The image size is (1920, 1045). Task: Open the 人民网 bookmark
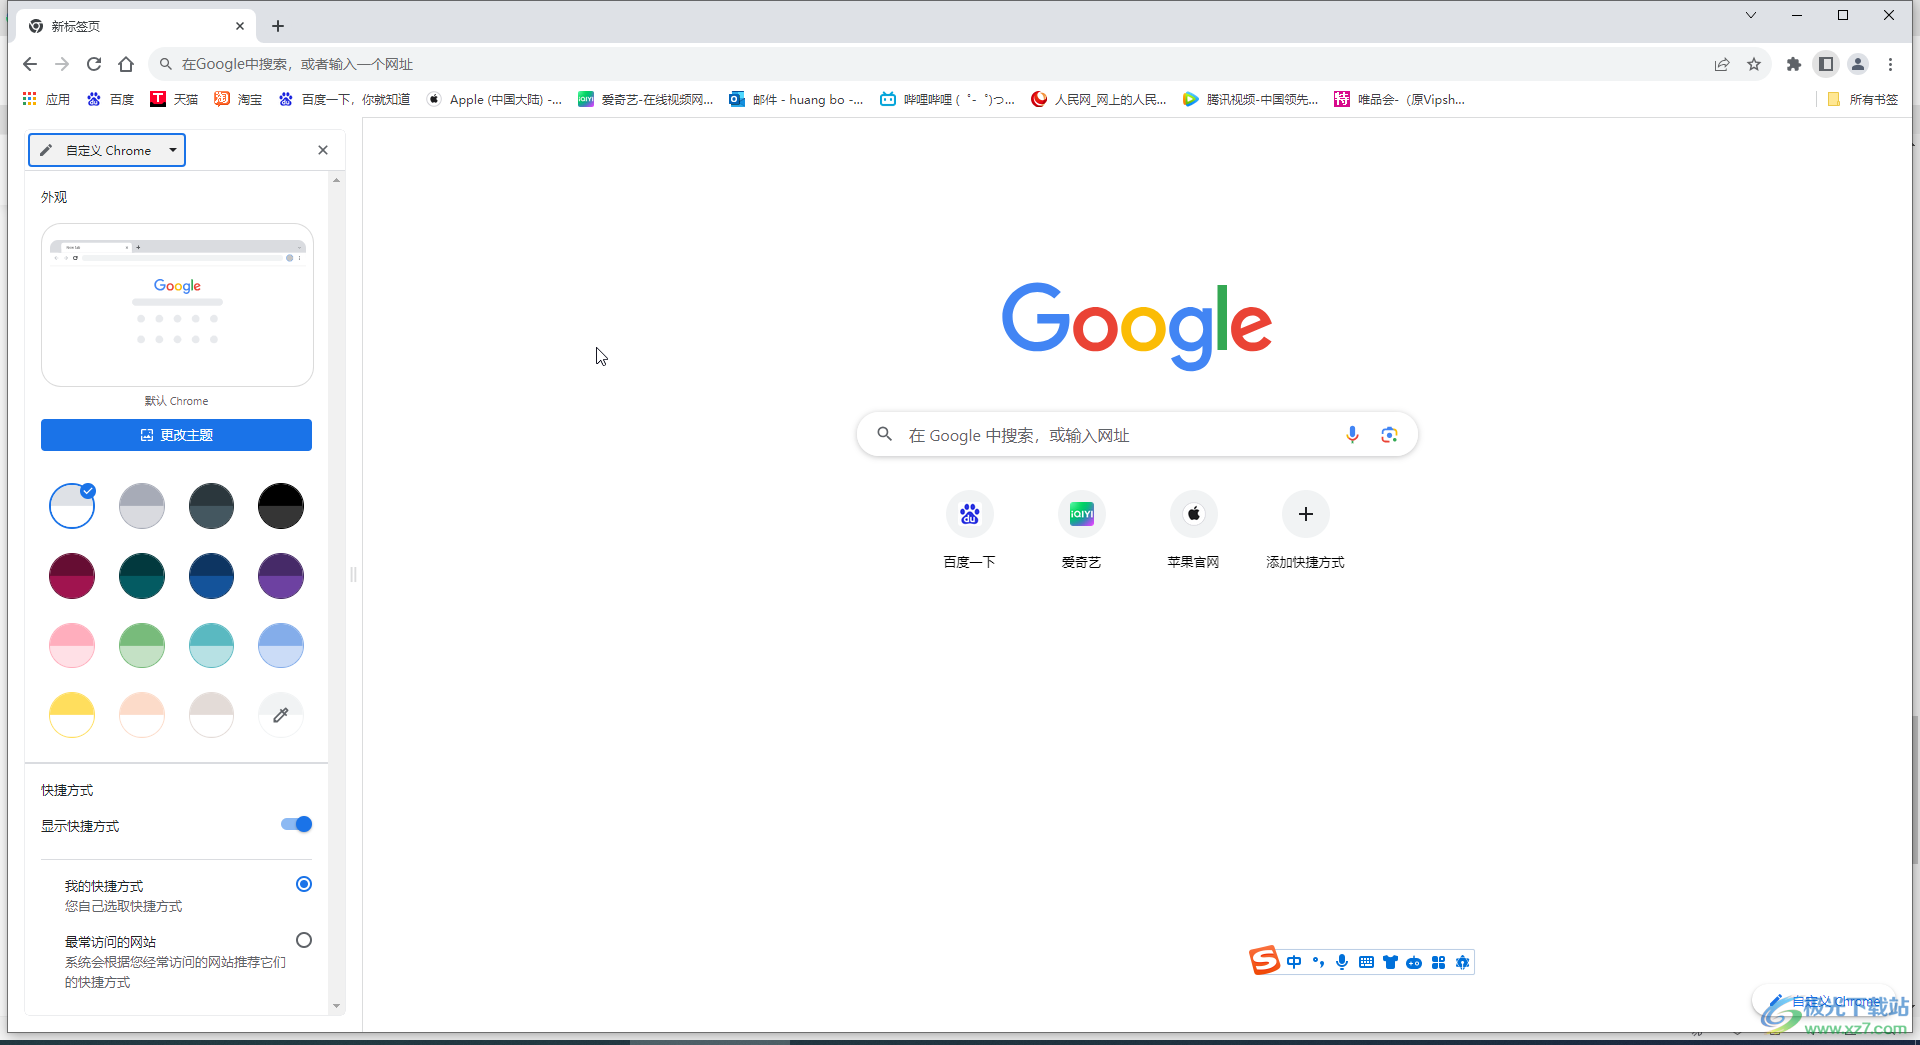1099,99
